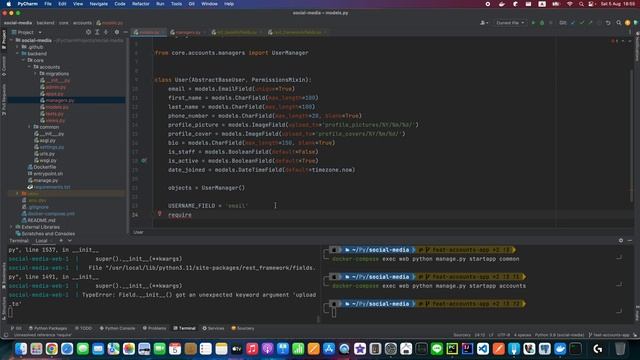Hide the Terminal panel with minus icon
This screenshot has height=360, width=640.
click(x=630, y=240)
